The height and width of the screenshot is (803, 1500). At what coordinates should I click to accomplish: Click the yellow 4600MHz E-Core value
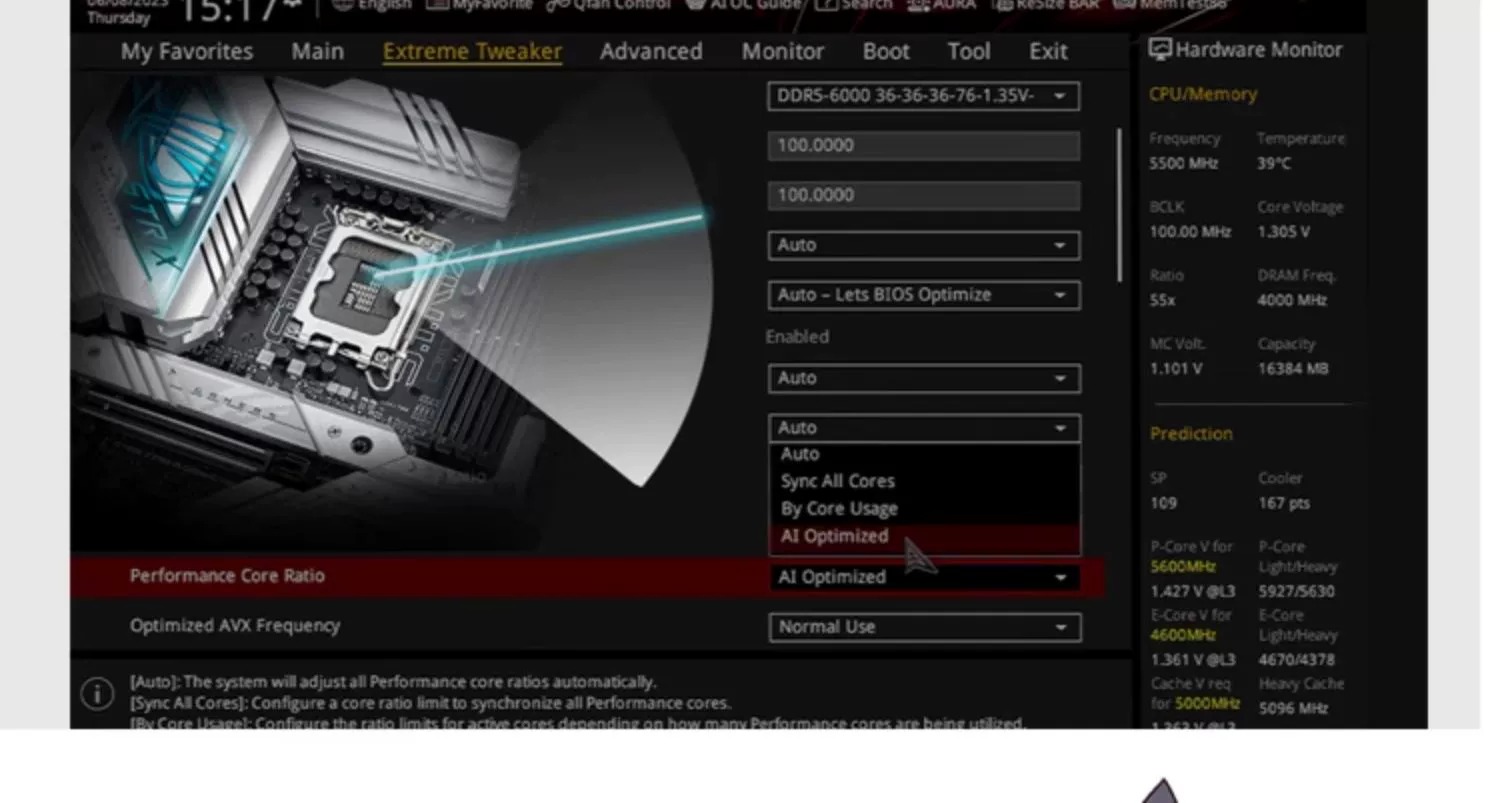1183,635
